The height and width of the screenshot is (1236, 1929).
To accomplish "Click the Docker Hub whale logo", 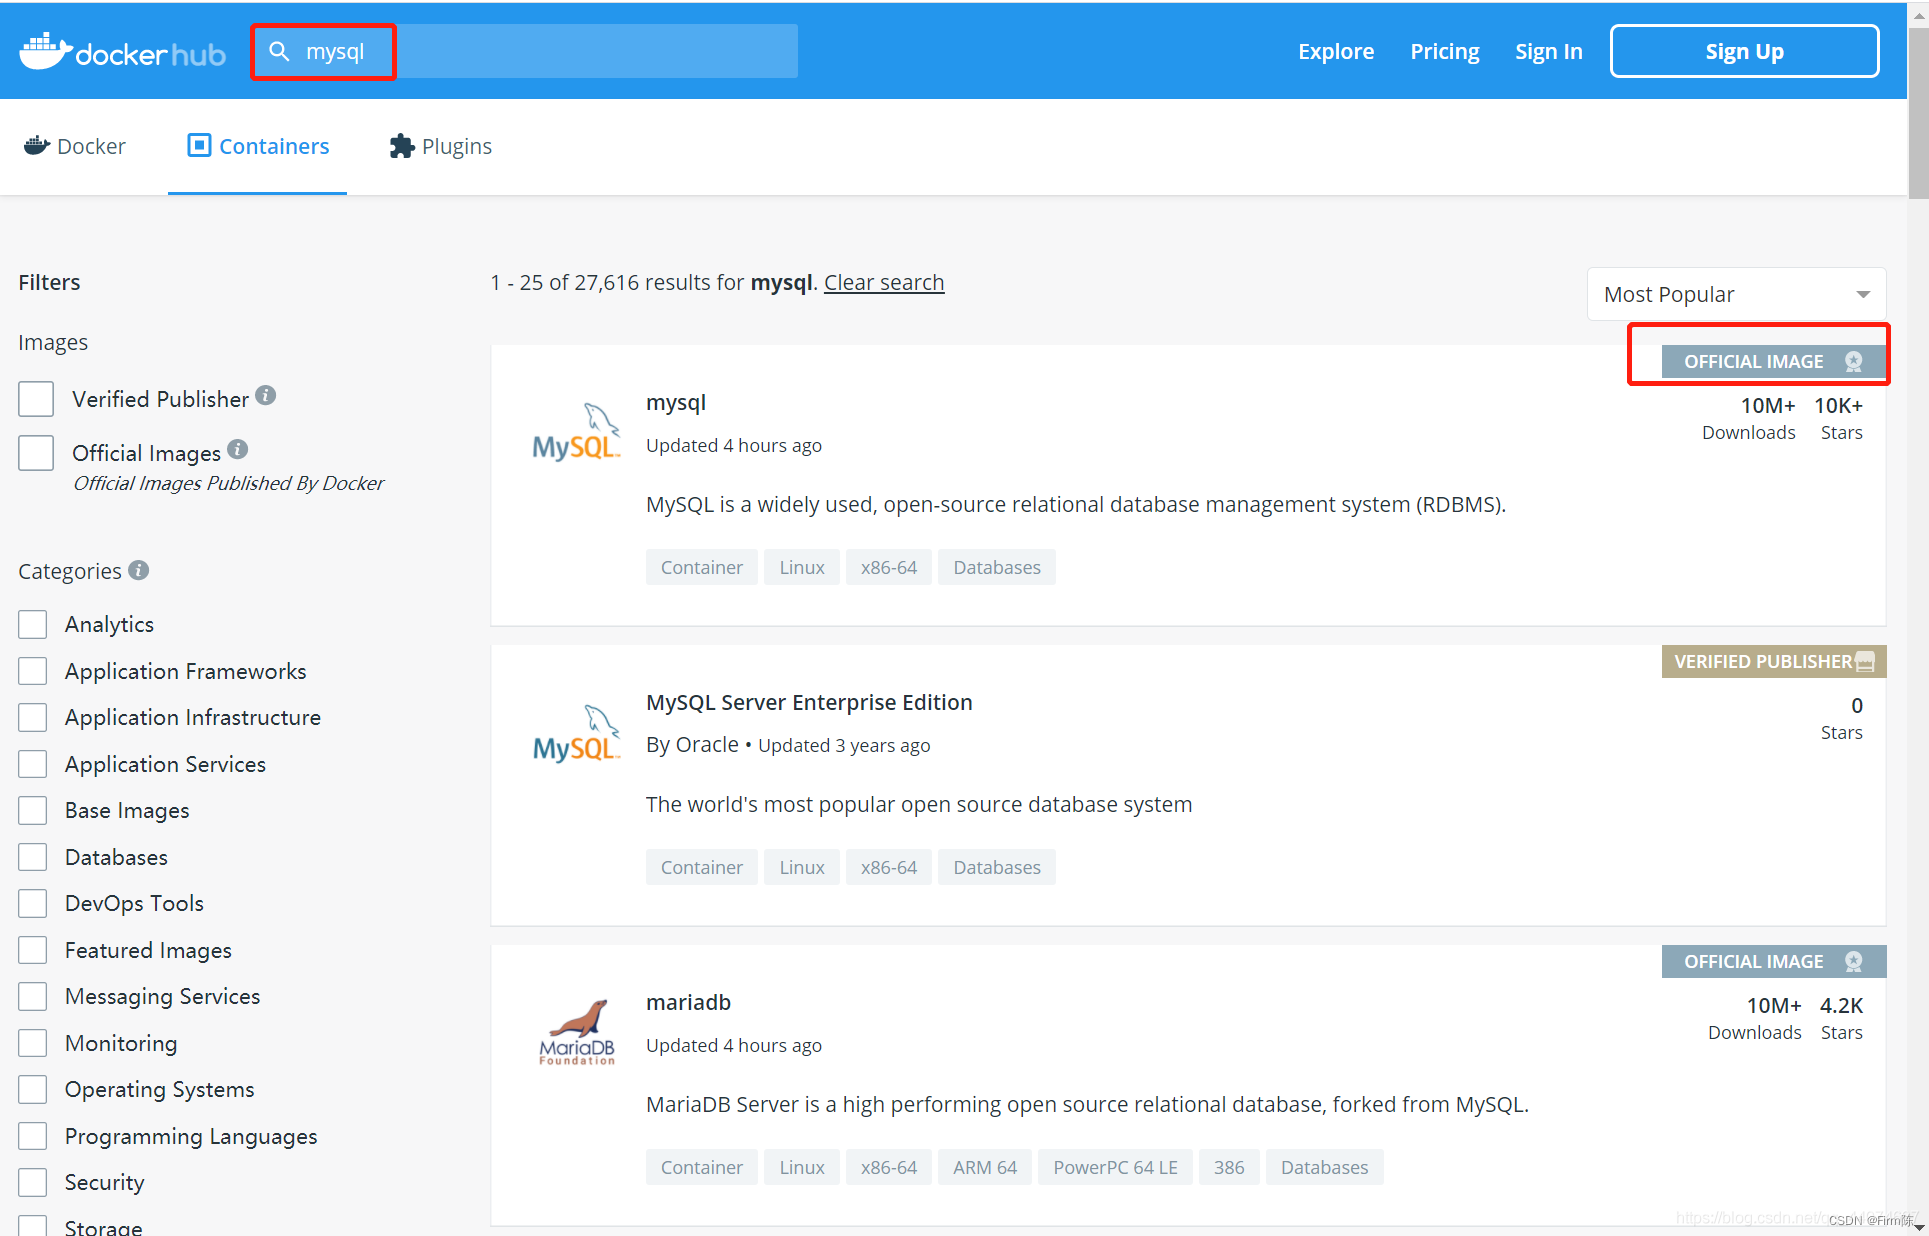I will click(46, 51).
